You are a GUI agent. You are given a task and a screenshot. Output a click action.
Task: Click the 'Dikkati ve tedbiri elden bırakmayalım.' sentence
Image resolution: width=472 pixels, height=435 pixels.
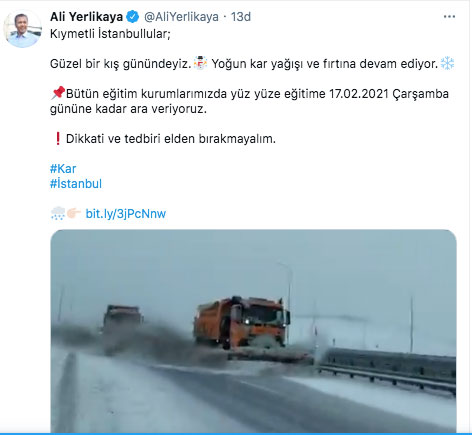pyautogui.click(x=171, y=139)
